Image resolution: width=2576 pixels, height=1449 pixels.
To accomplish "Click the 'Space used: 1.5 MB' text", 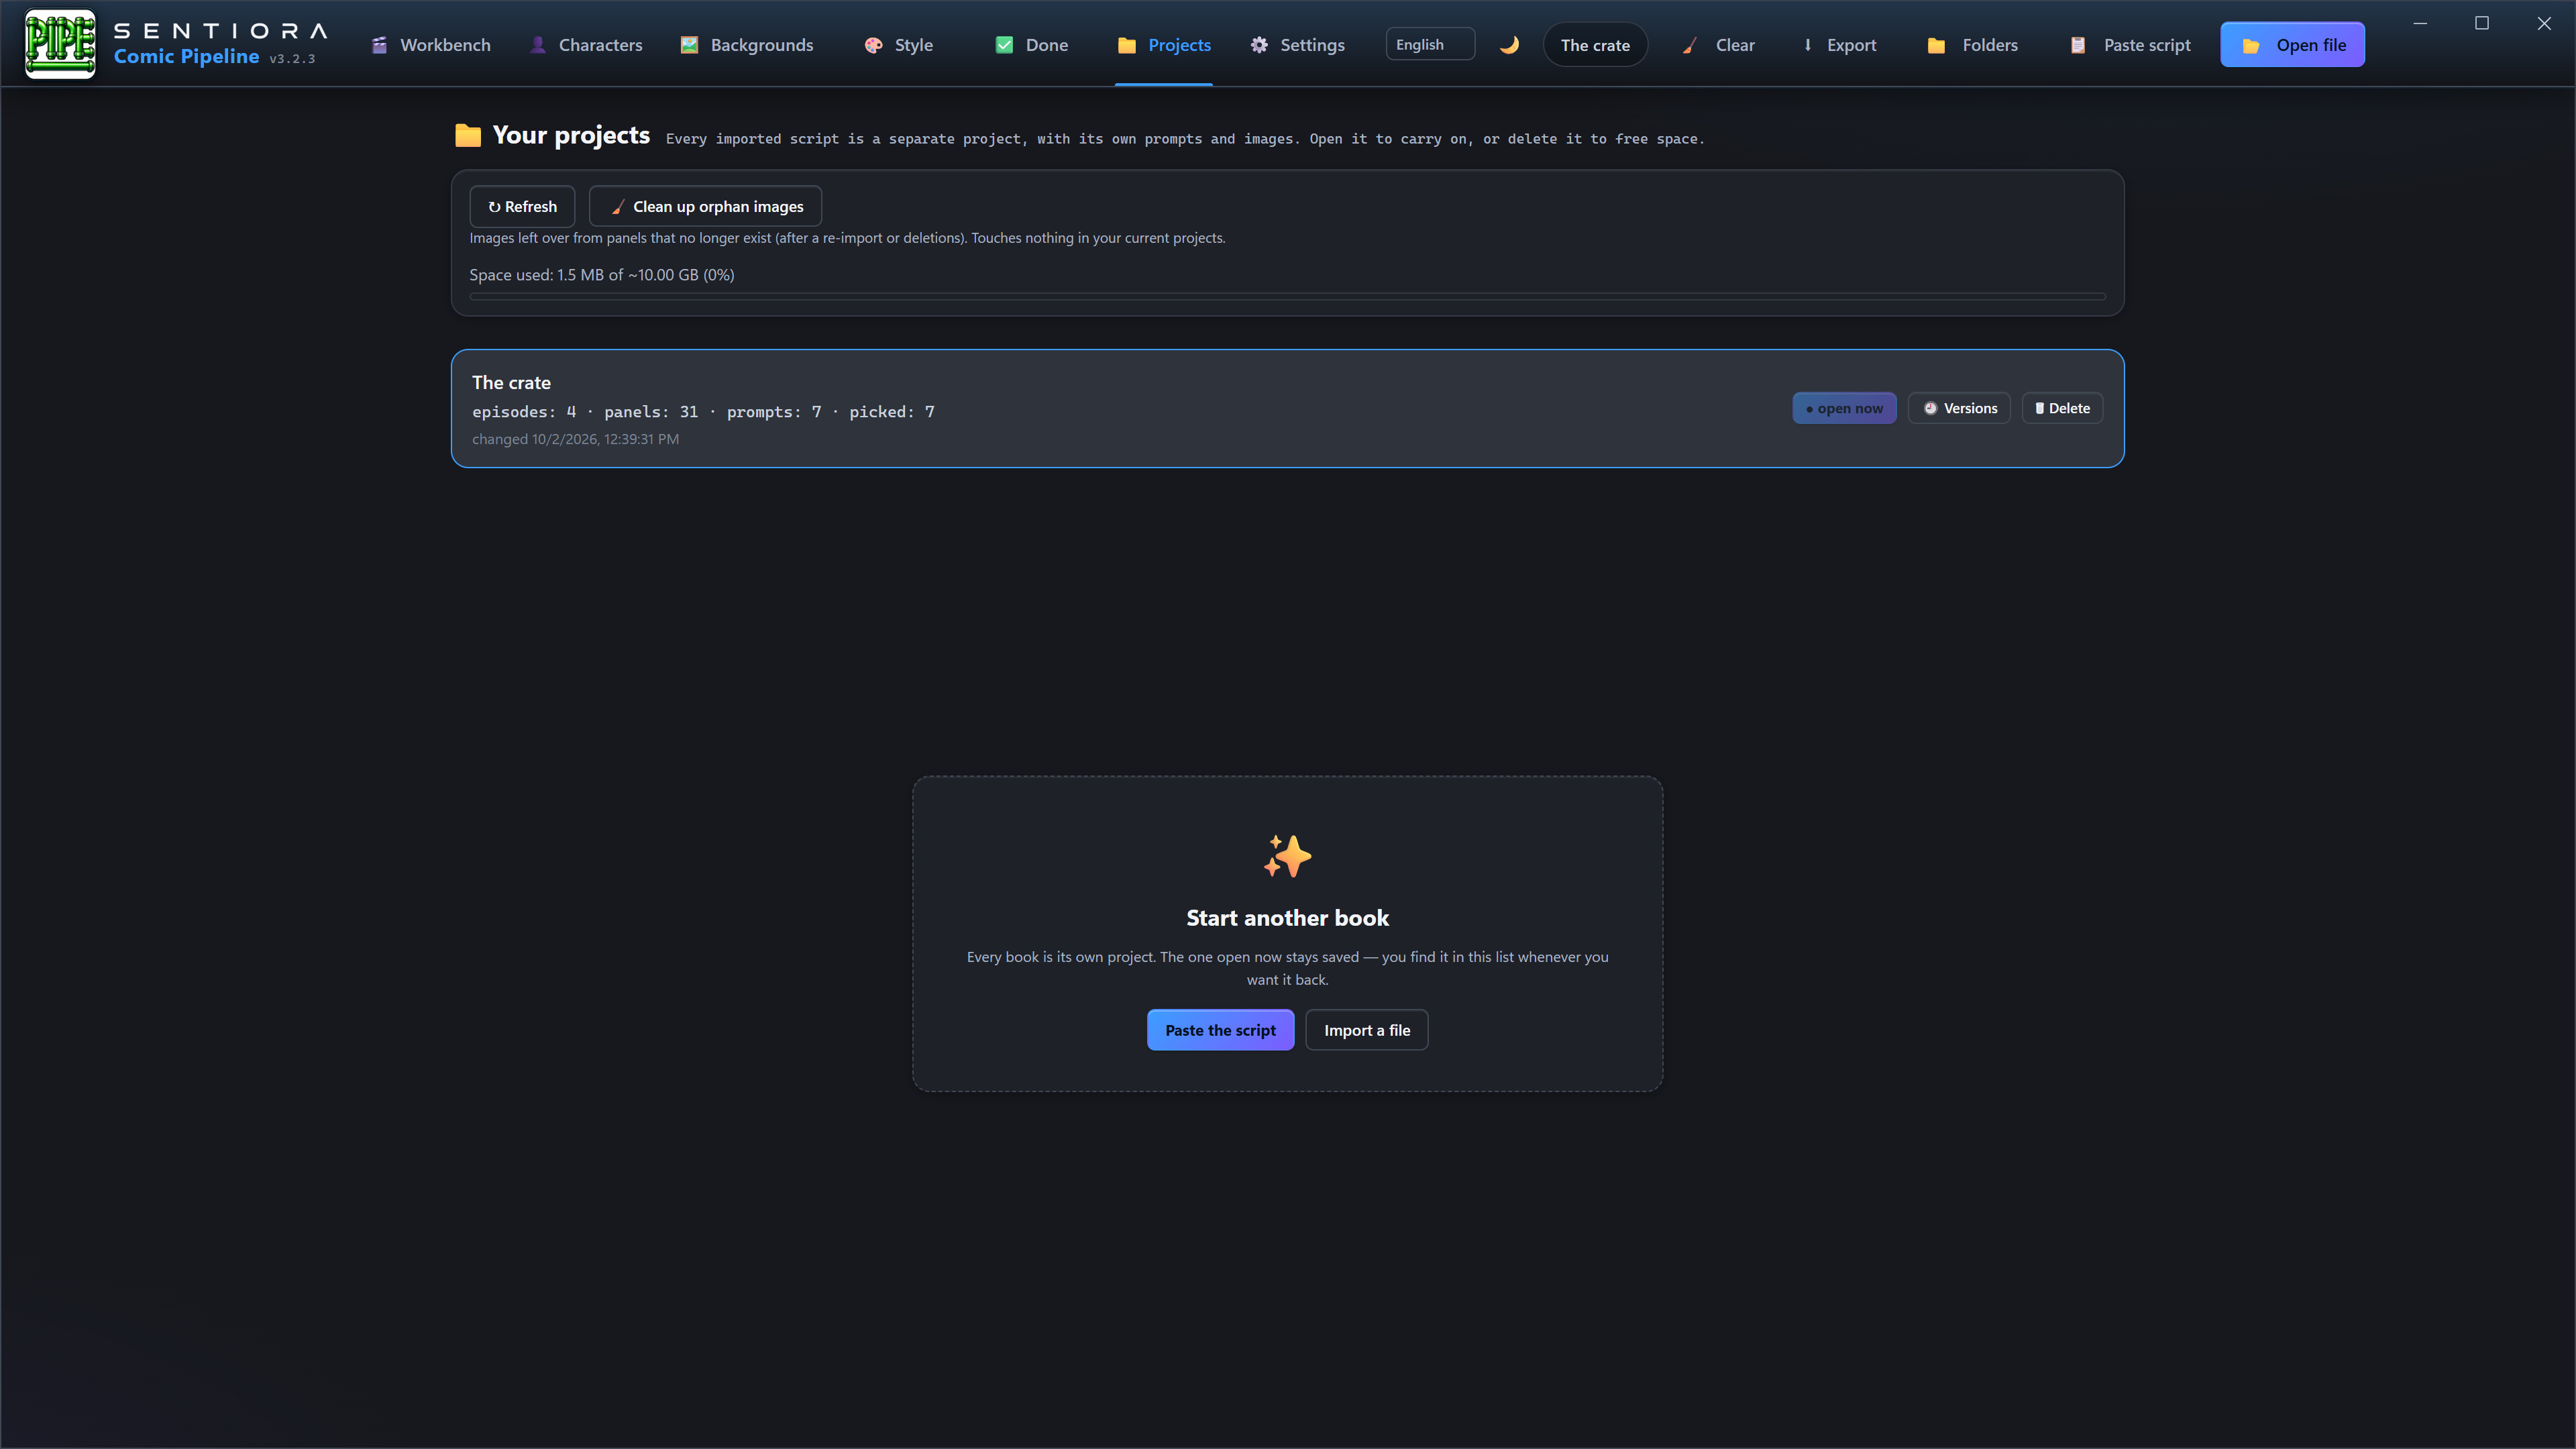I will click(x=602, y=275).
